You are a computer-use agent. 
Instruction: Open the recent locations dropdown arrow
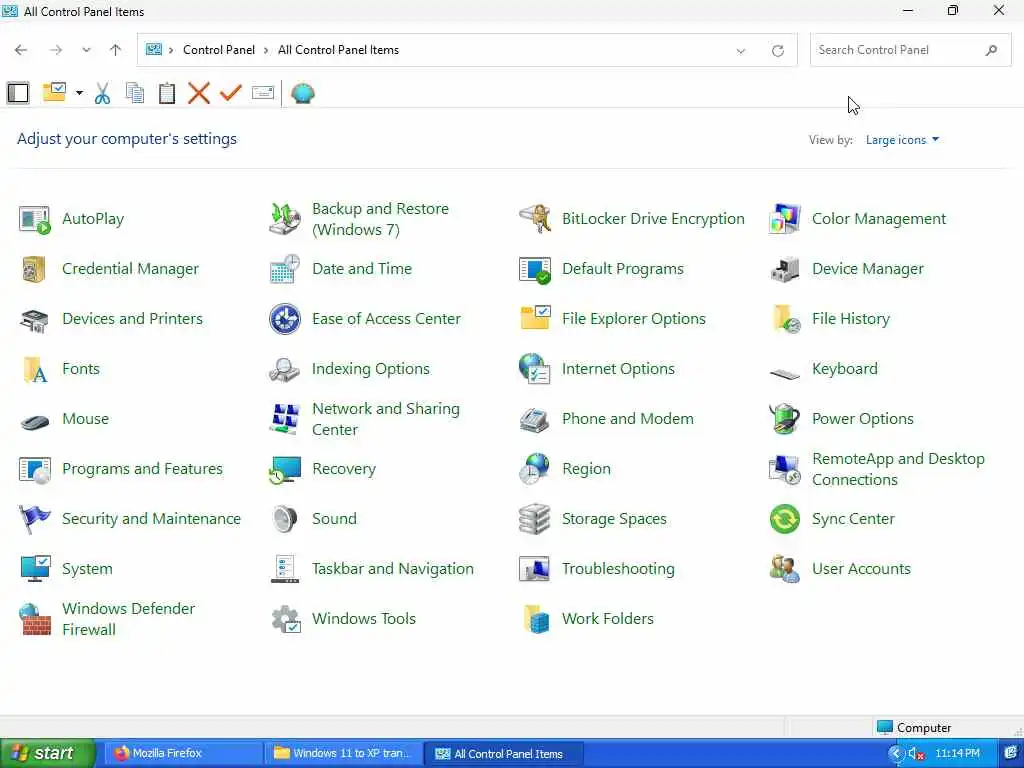coord(86,50)
